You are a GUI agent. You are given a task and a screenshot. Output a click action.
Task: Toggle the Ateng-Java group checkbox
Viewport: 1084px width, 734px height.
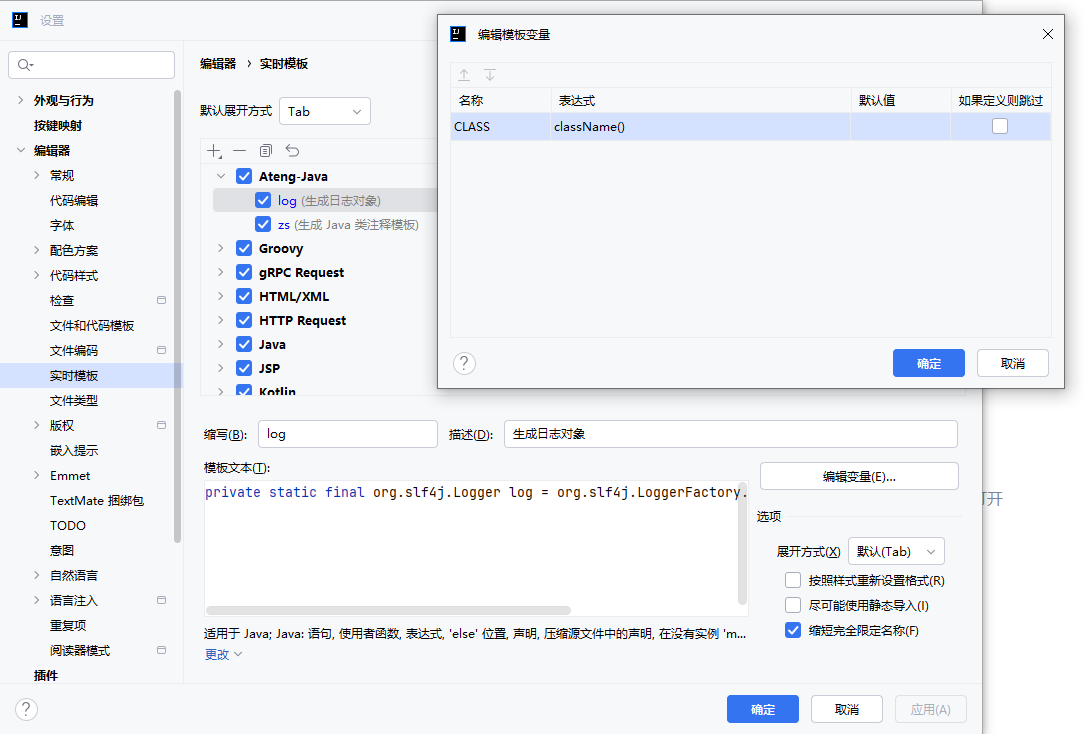(x=244, y=176)
